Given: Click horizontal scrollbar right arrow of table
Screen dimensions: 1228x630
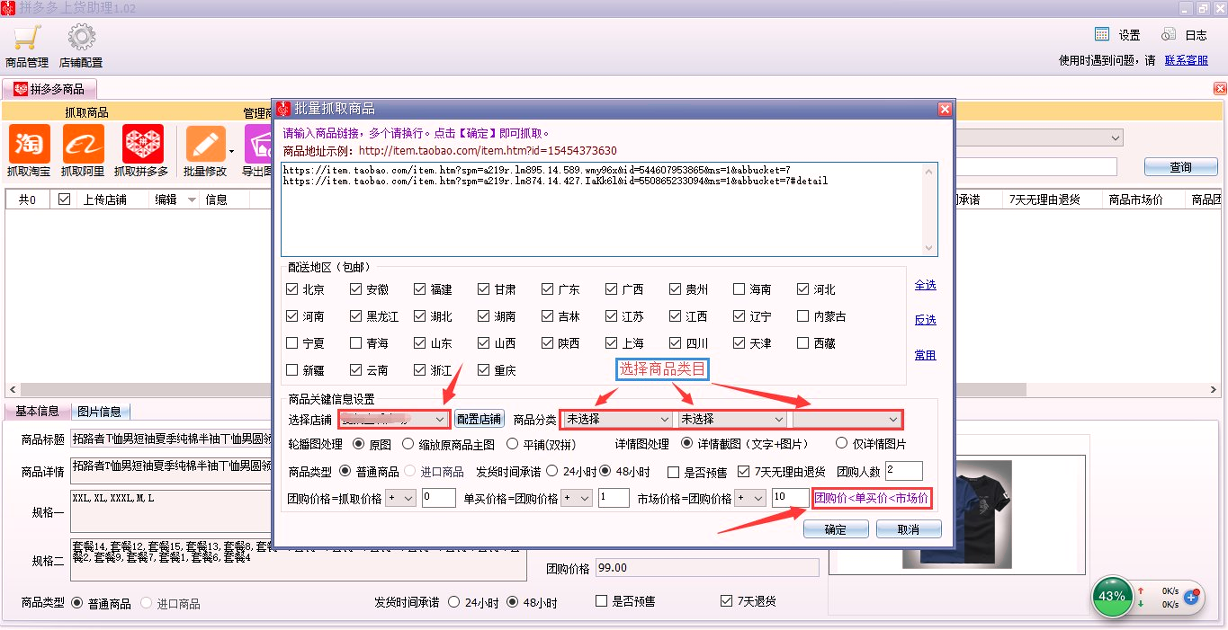Looking at the screenshot, I should 1212,391.
